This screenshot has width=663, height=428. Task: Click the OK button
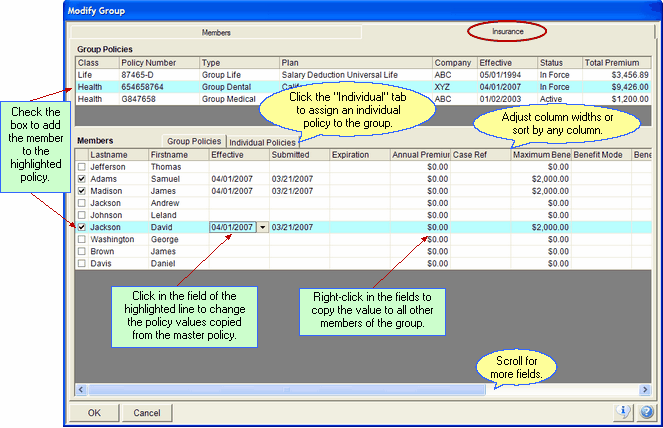(94, 412)
